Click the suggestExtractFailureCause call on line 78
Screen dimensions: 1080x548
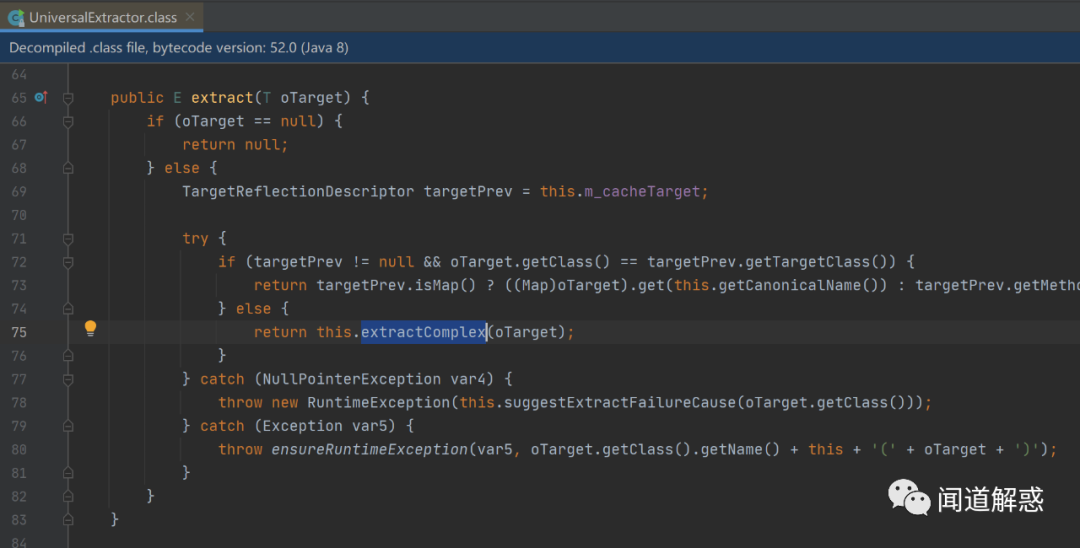[x=620, y=402]
